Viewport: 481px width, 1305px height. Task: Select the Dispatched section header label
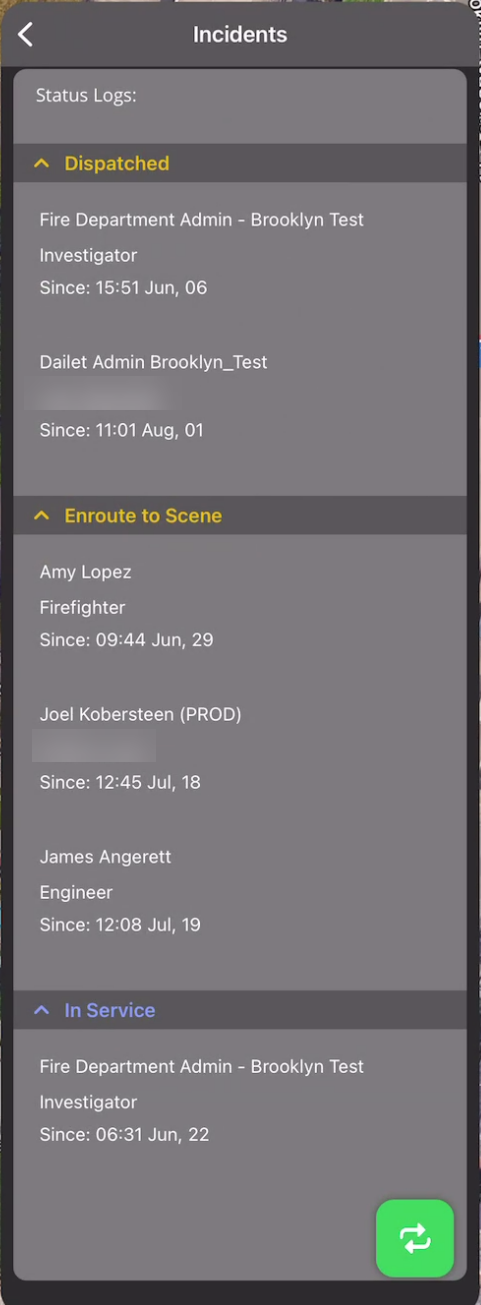click(117, 163)
